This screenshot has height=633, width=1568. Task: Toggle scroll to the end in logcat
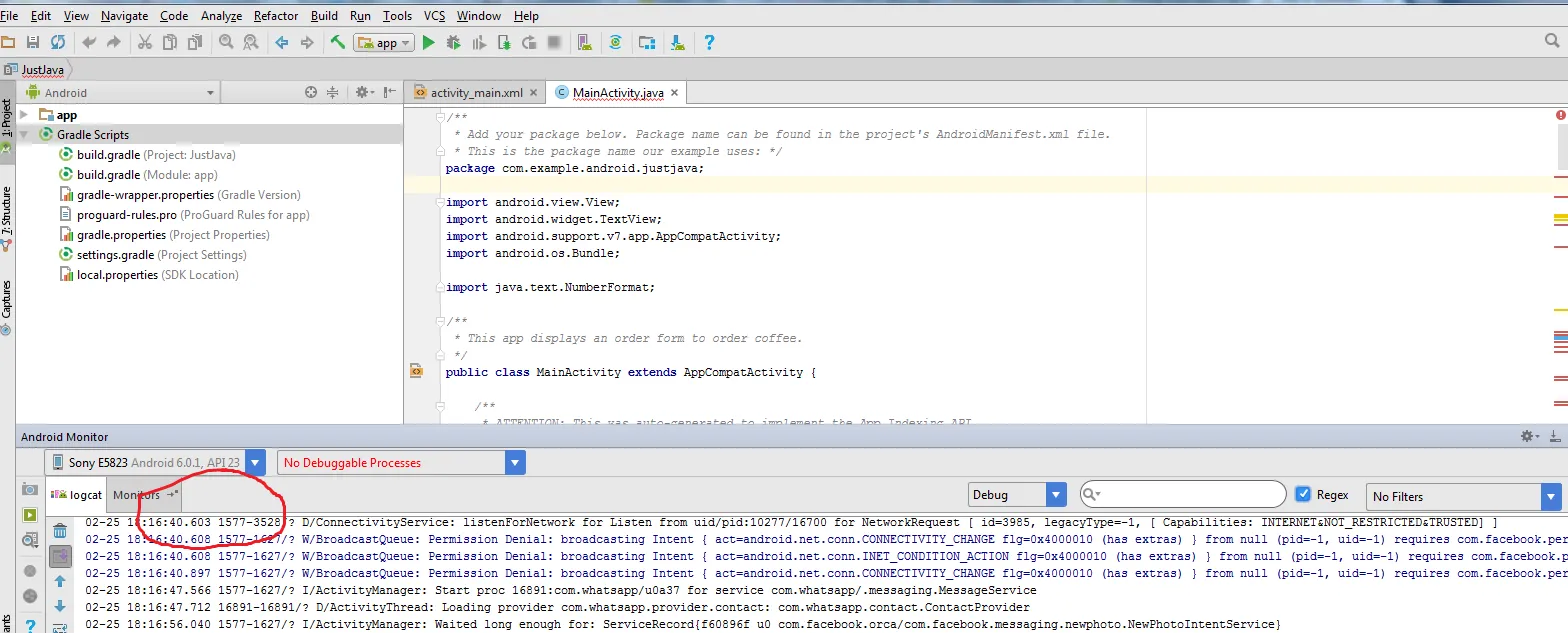click(60, 555)
